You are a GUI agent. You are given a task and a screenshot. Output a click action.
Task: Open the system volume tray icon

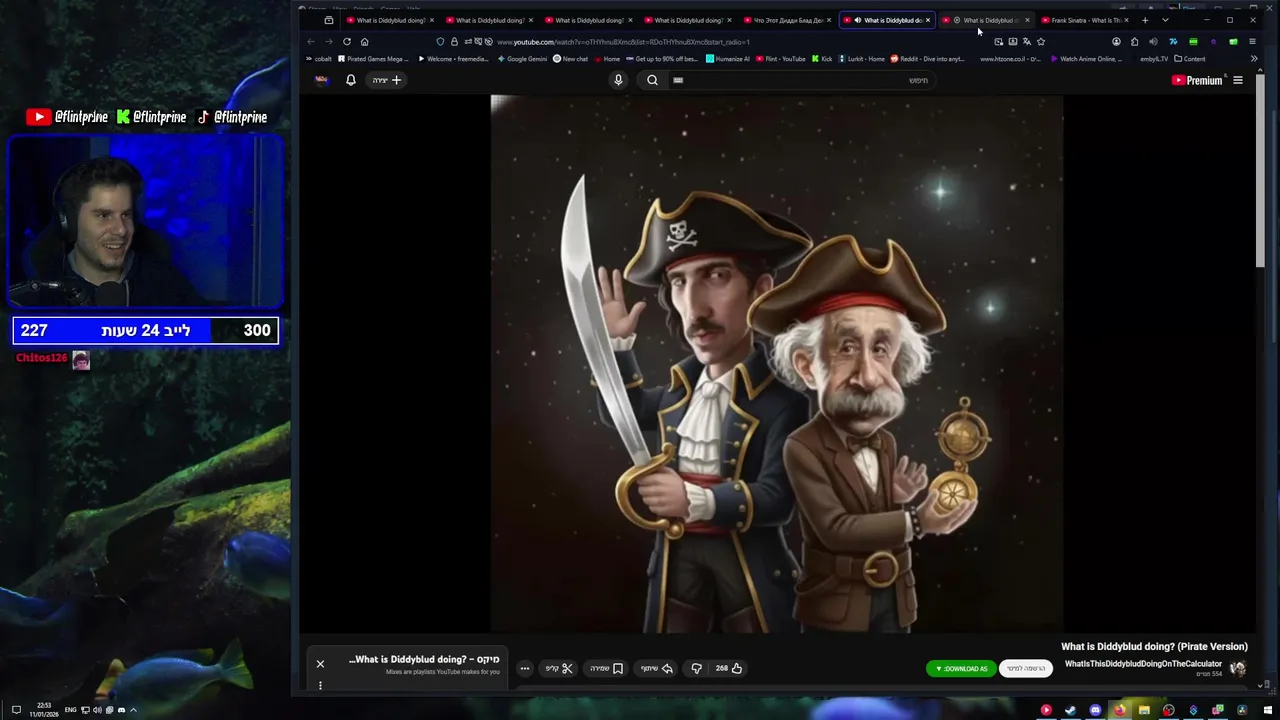98,710
